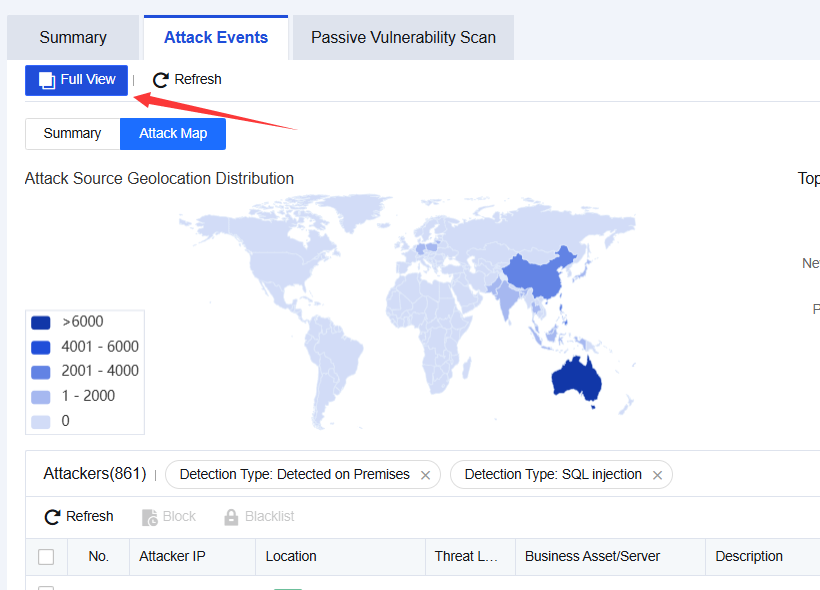Select the Attack Map view toggle
Viewport: 820px width, 590px height.
click(173, 134)
